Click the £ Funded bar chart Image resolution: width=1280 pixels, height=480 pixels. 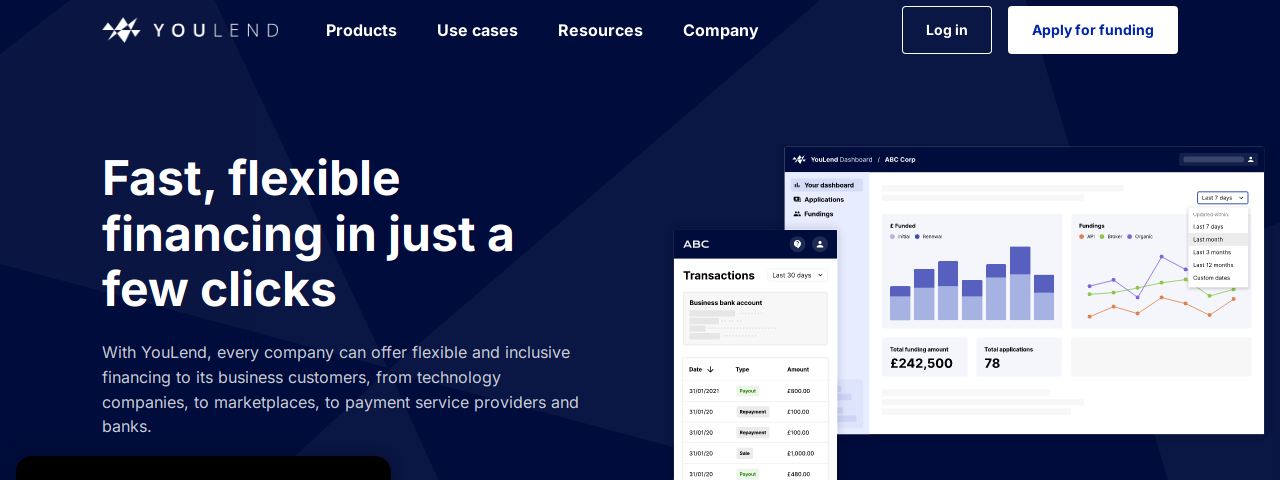tap(972, 283)
